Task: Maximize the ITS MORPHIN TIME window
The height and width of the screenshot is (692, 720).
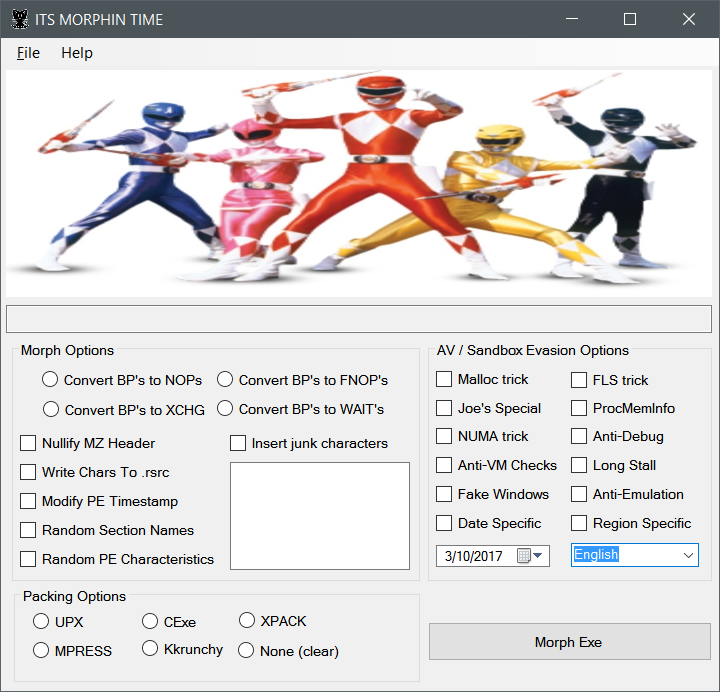Action: pyautogui.click(x=630, y=19)
